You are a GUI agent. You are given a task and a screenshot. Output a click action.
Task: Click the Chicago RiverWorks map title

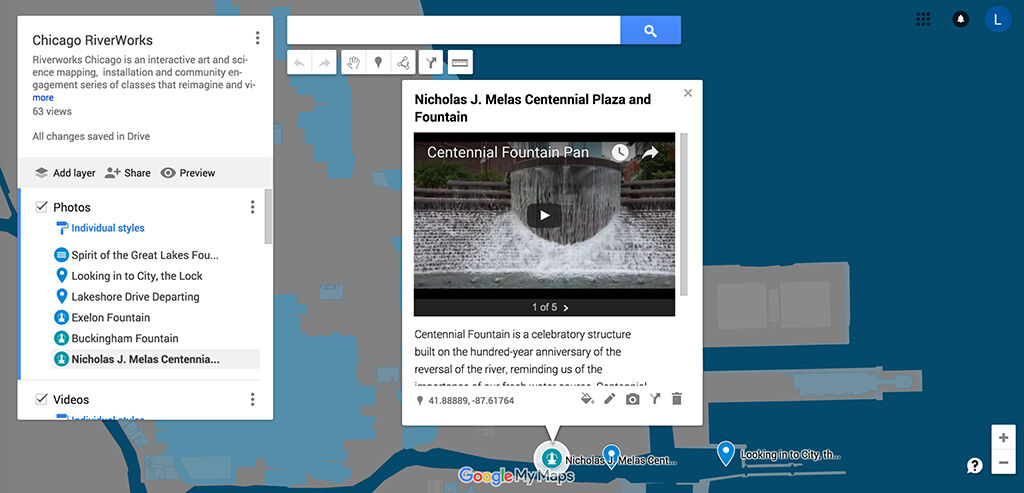tap(93, 40)
